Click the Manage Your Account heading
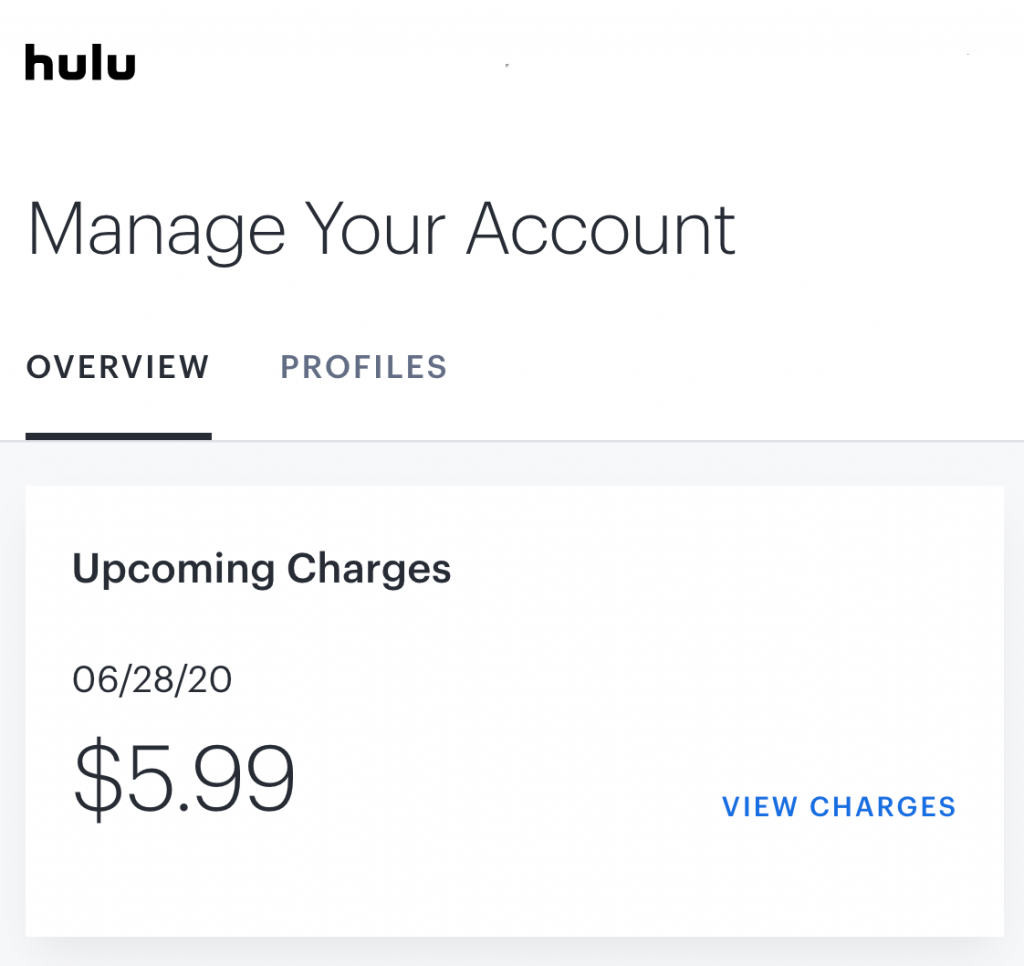 click(381, 231)
